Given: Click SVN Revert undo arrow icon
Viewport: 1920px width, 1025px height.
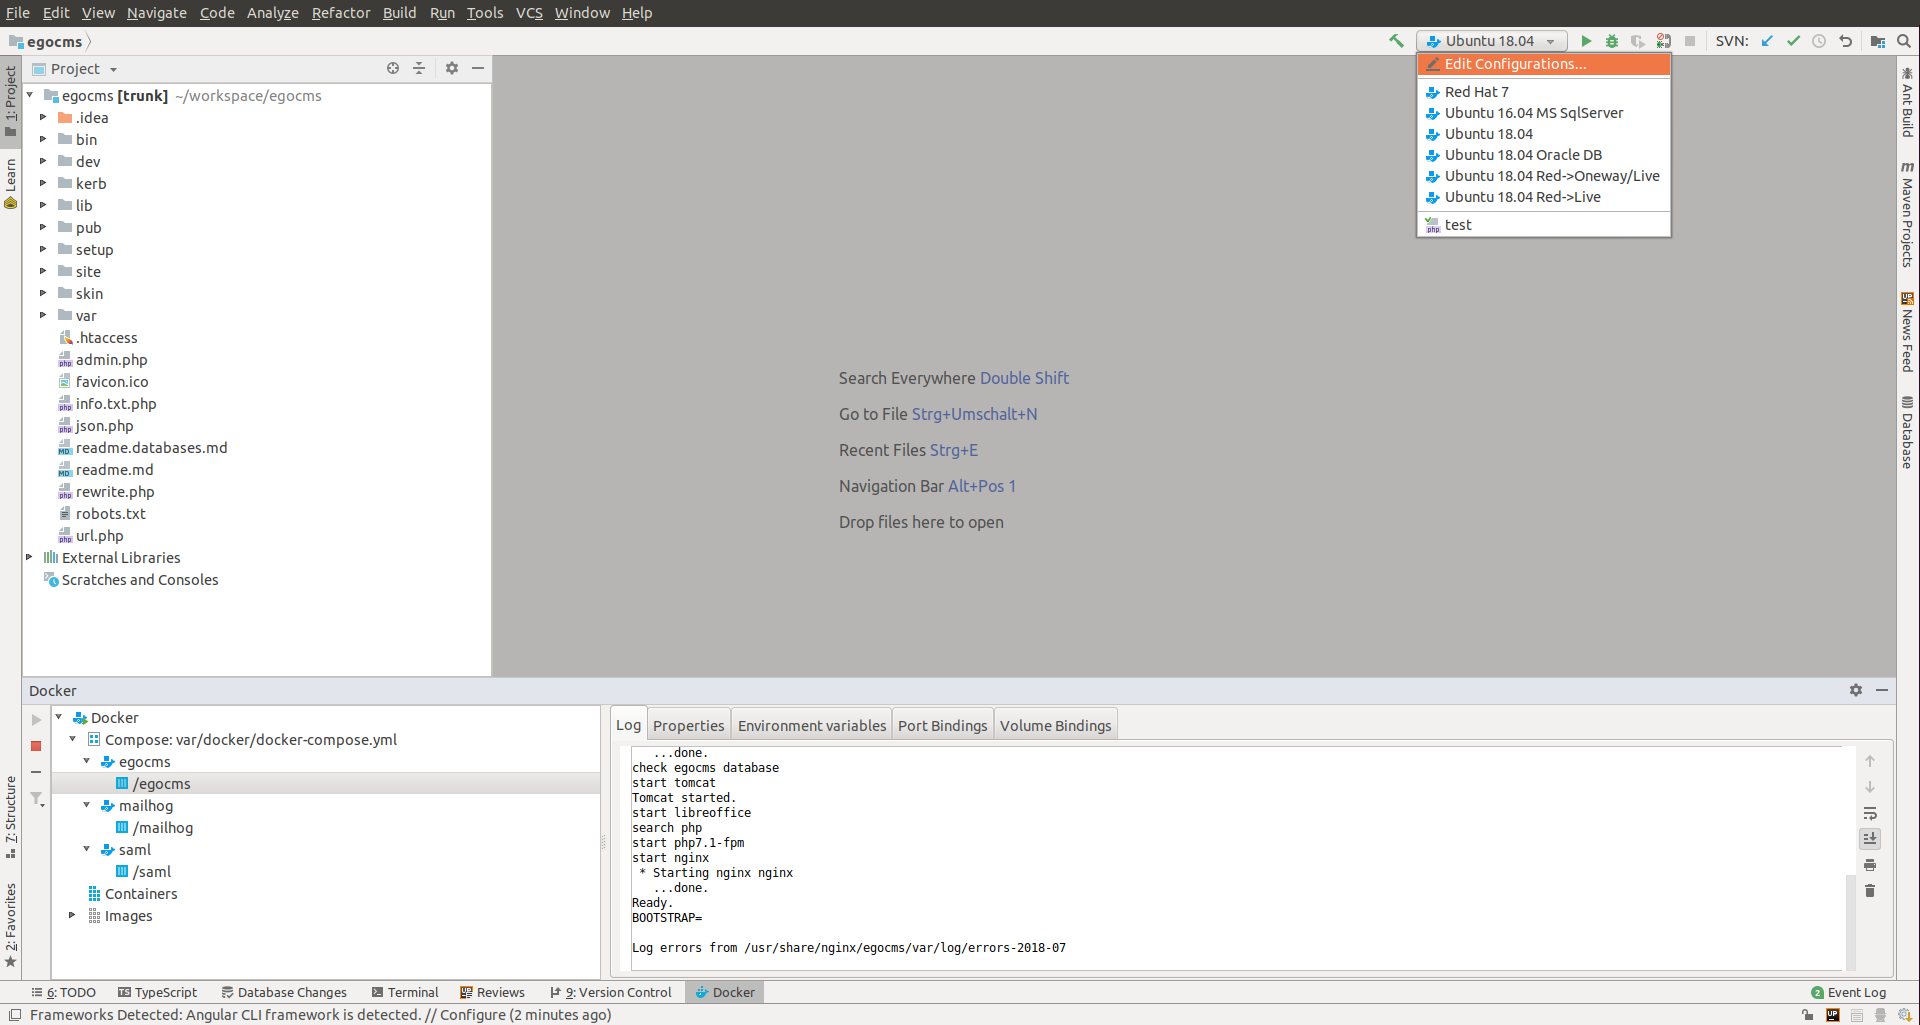Looking at the screenshot, I should pos(1845,41).
